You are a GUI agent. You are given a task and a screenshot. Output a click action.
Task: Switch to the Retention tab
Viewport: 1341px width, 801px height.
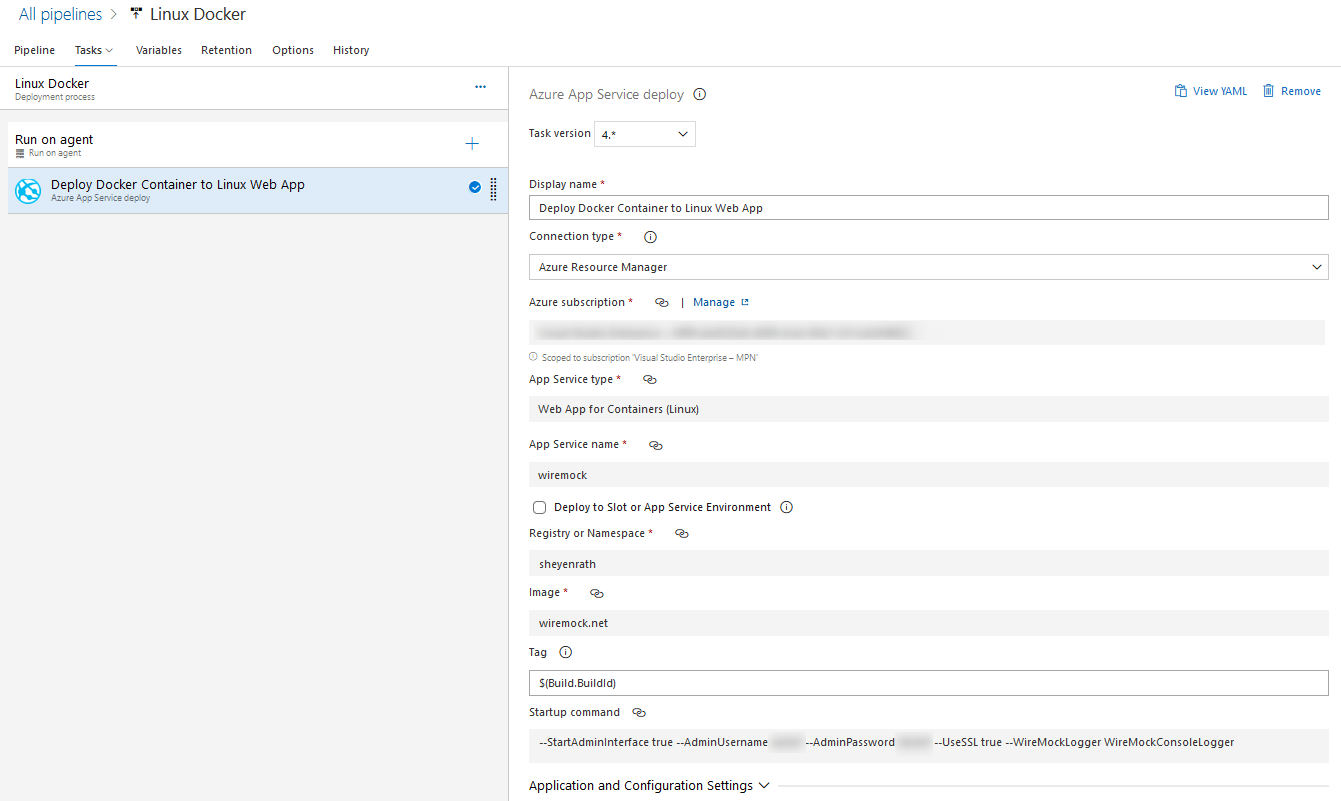click(x=226, y=50)
